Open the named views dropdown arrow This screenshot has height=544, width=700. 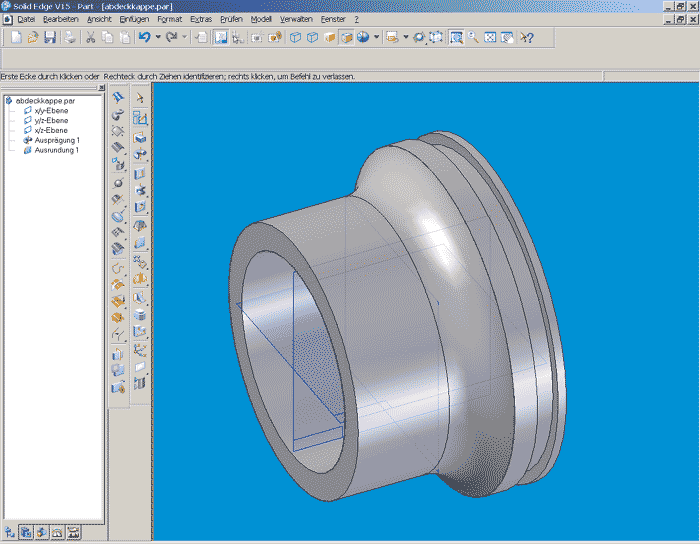406,37
